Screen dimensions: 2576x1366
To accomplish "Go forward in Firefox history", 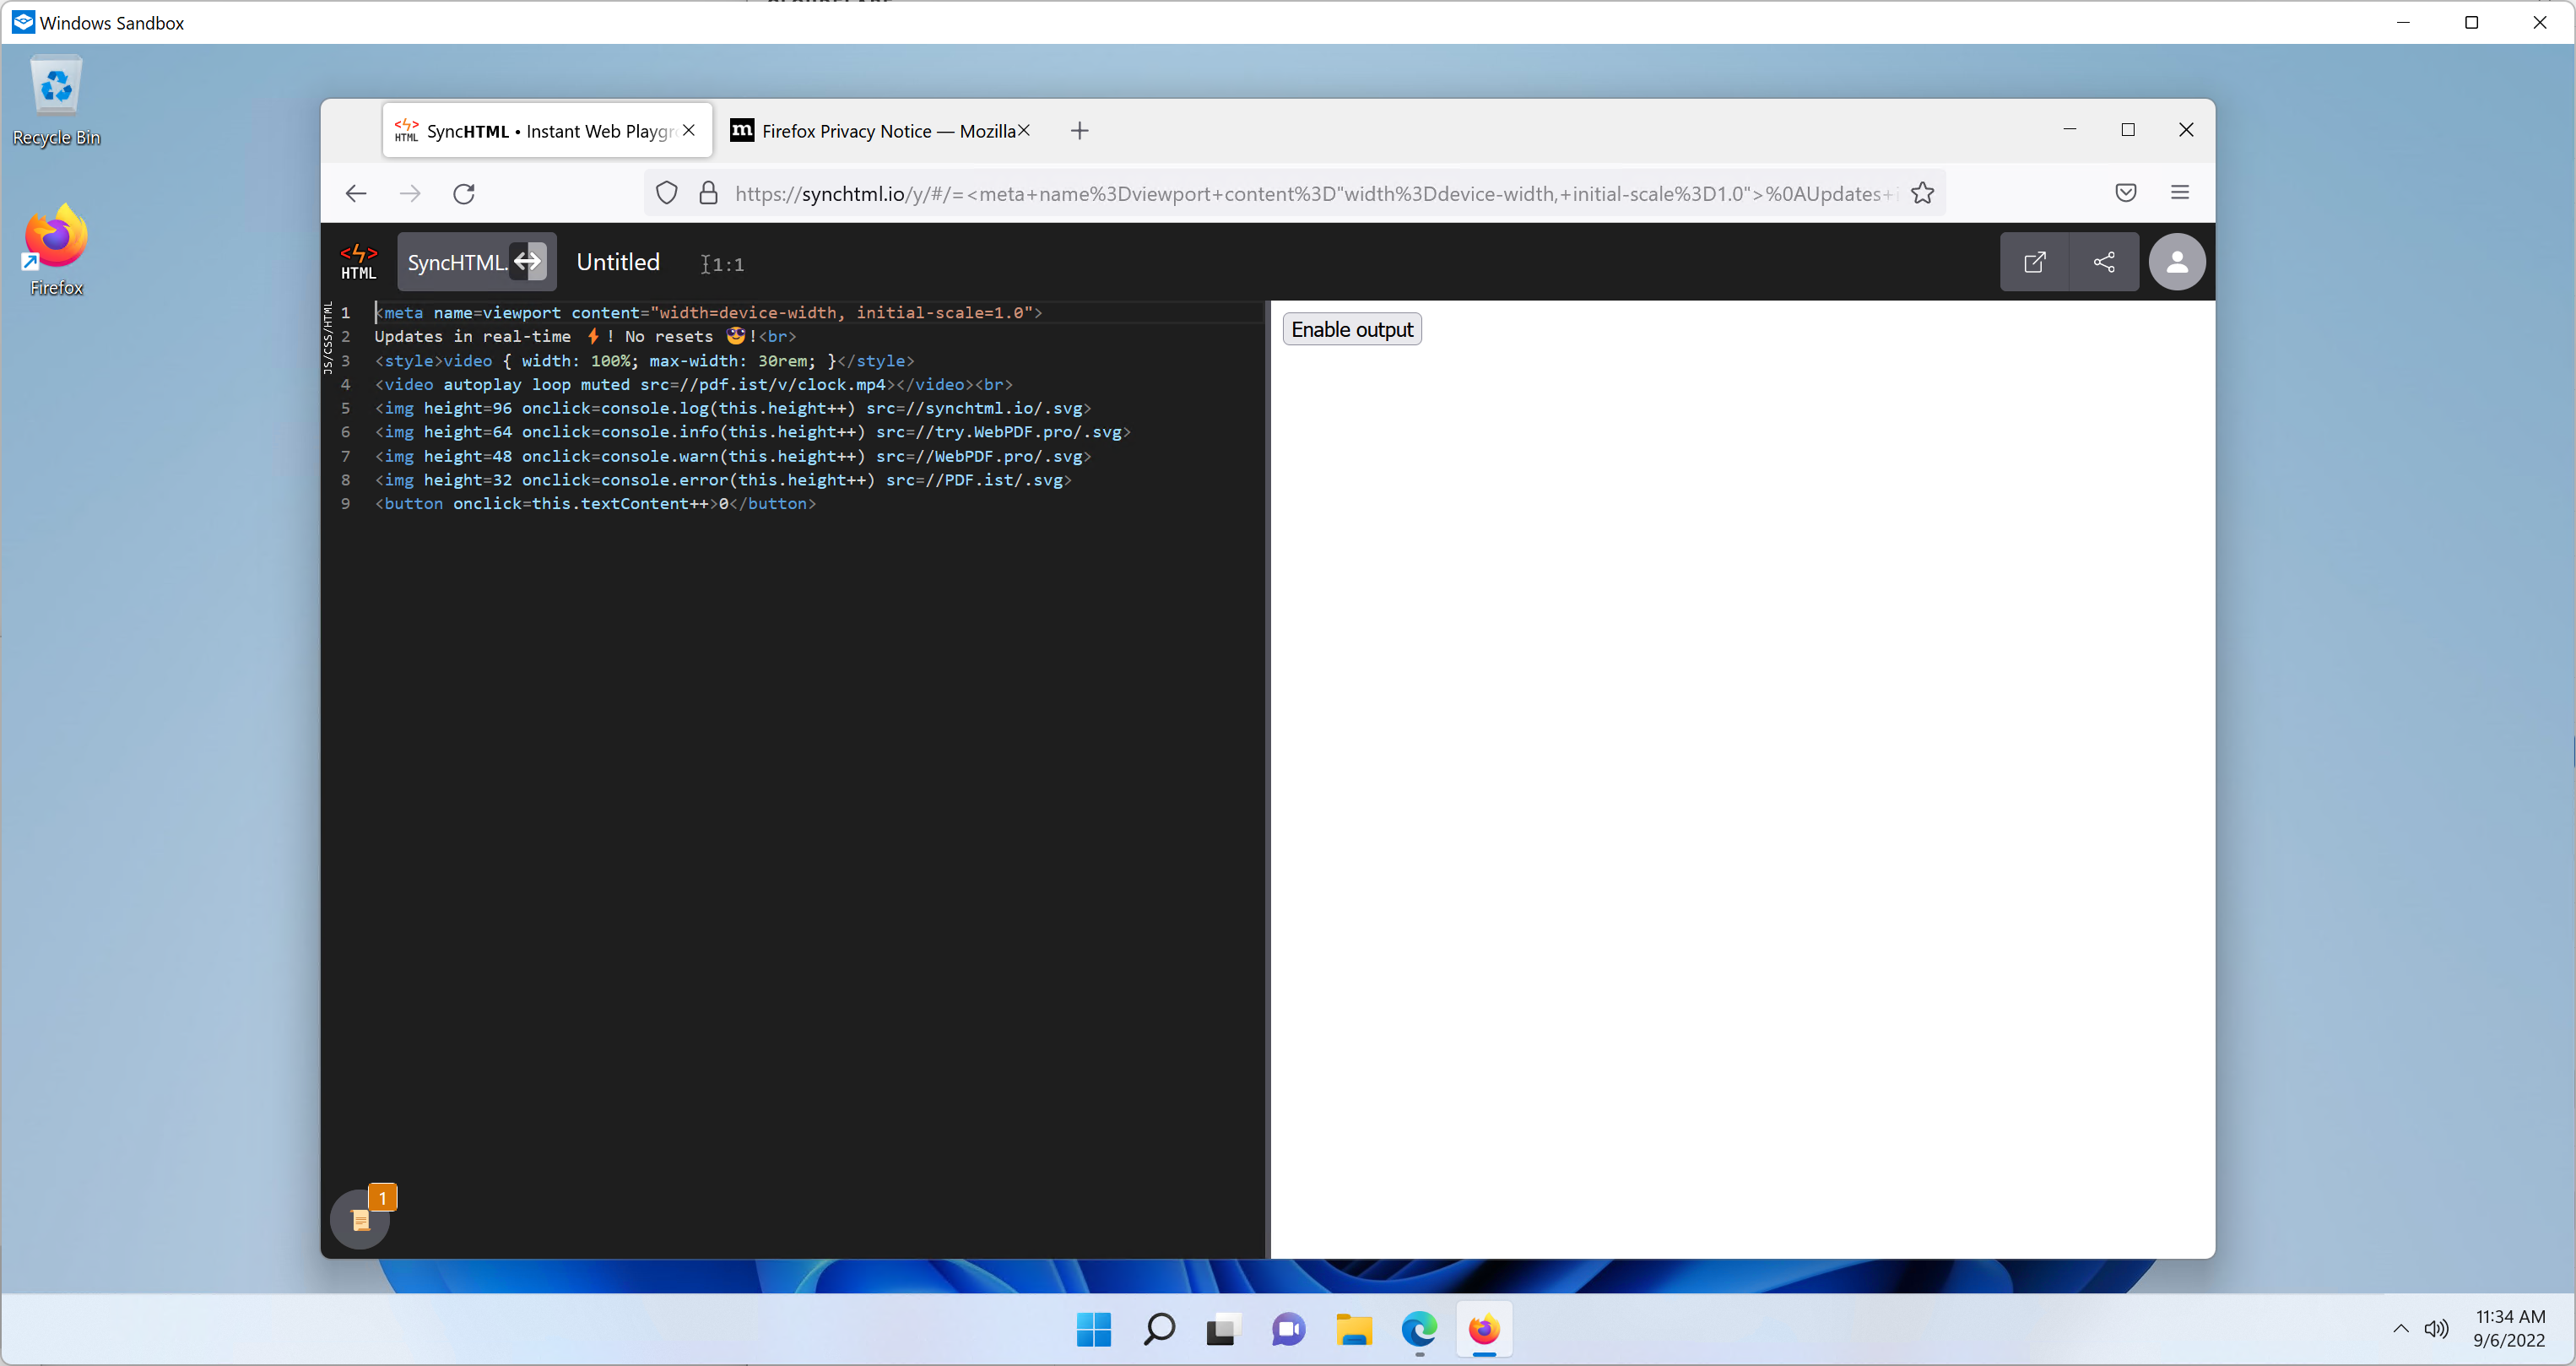I will (410, 193).
